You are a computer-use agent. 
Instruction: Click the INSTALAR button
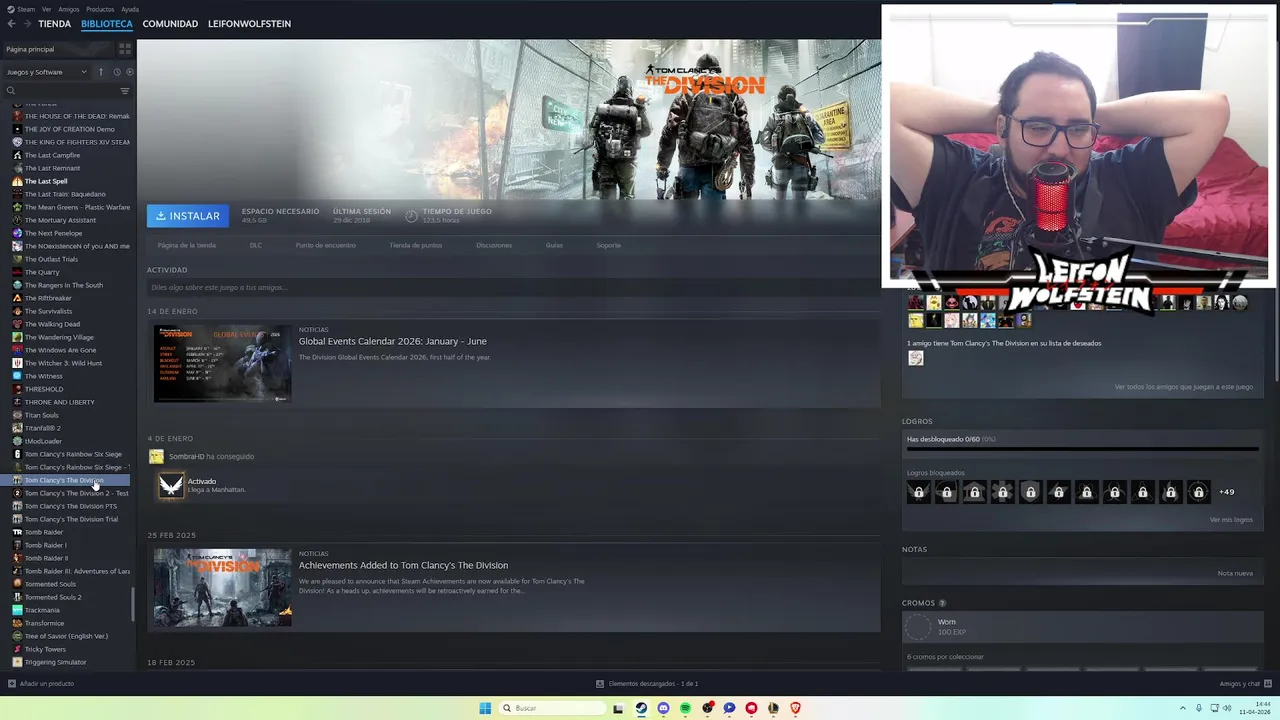coord(188,216)
